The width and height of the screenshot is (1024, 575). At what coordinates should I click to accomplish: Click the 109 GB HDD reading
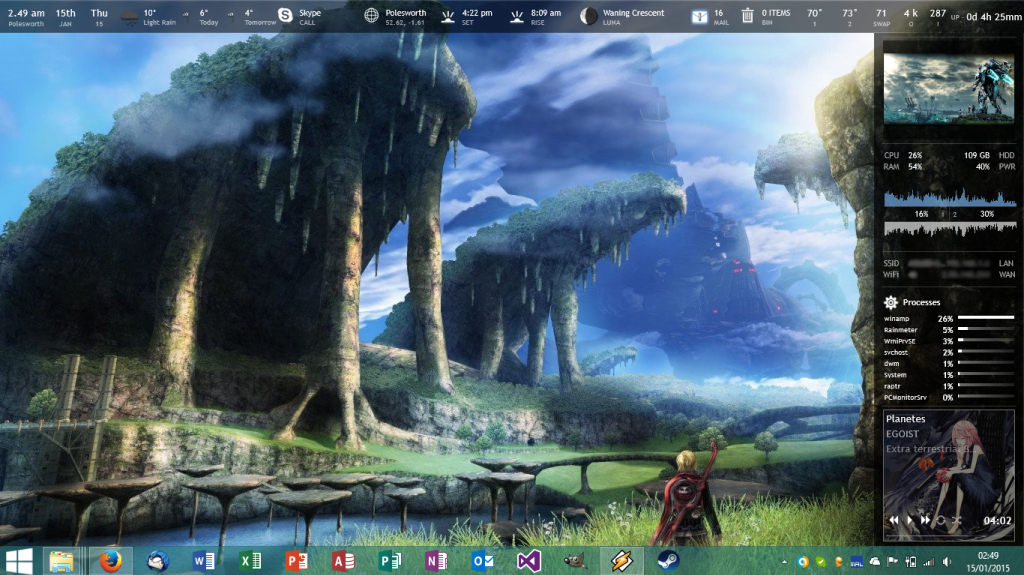point(989,156)
